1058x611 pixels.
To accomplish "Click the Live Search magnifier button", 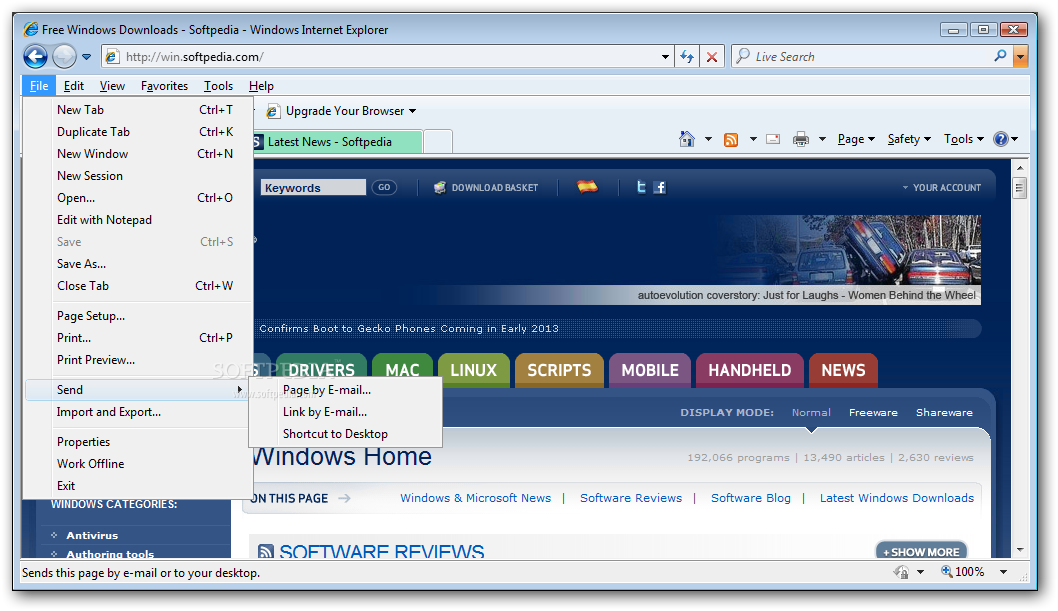I will [x=1000, y=56].
